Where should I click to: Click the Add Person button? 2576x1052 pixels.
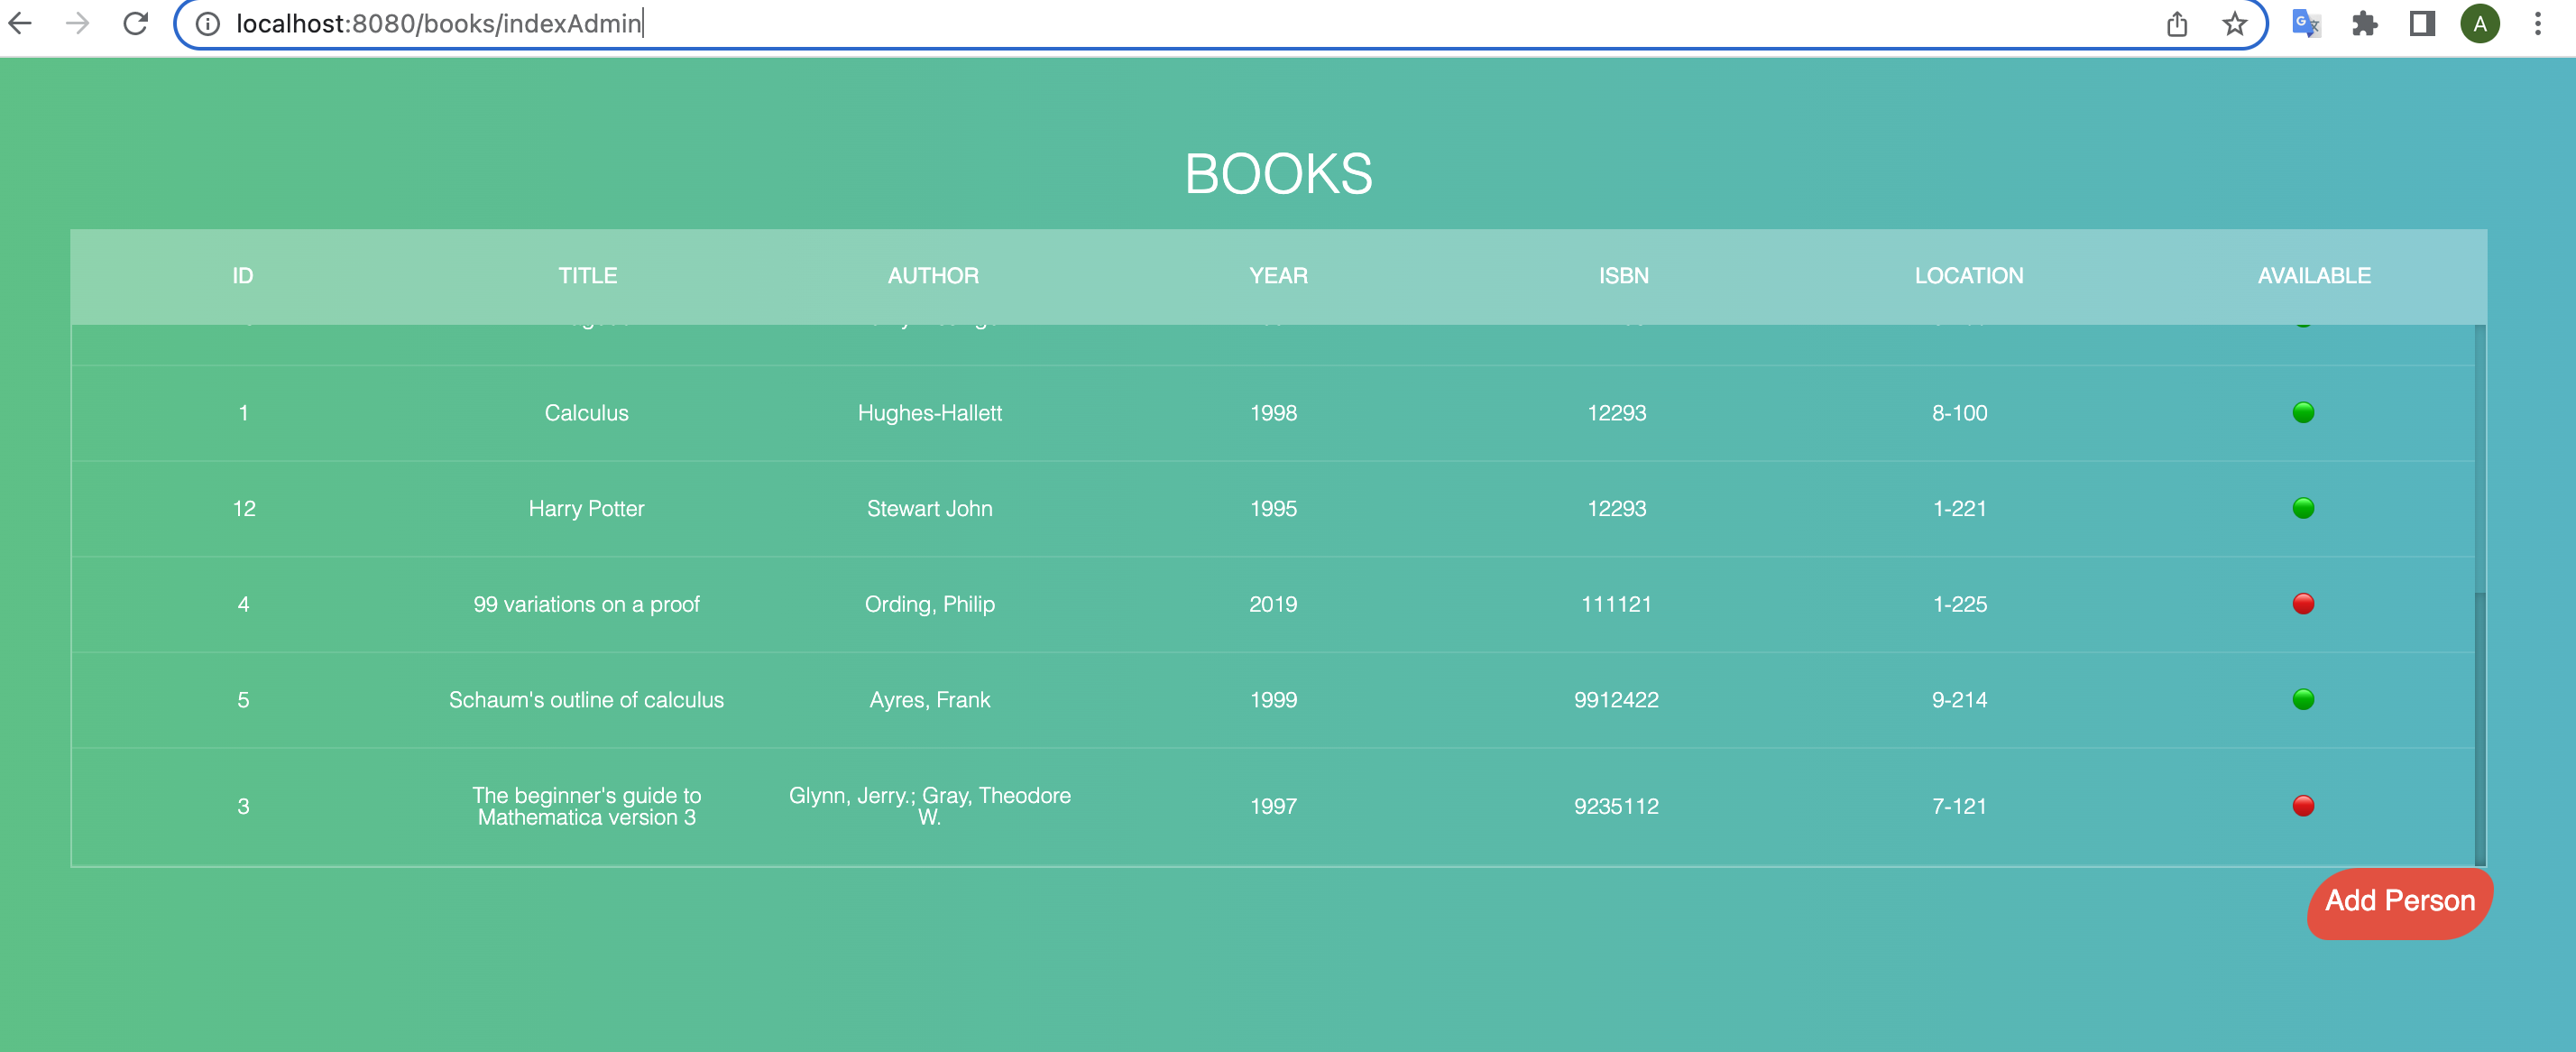coord(2399,901)
